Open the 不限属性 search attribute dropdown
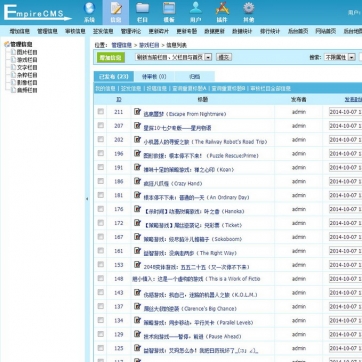362x362 pixels. click(x=340, y=57)
